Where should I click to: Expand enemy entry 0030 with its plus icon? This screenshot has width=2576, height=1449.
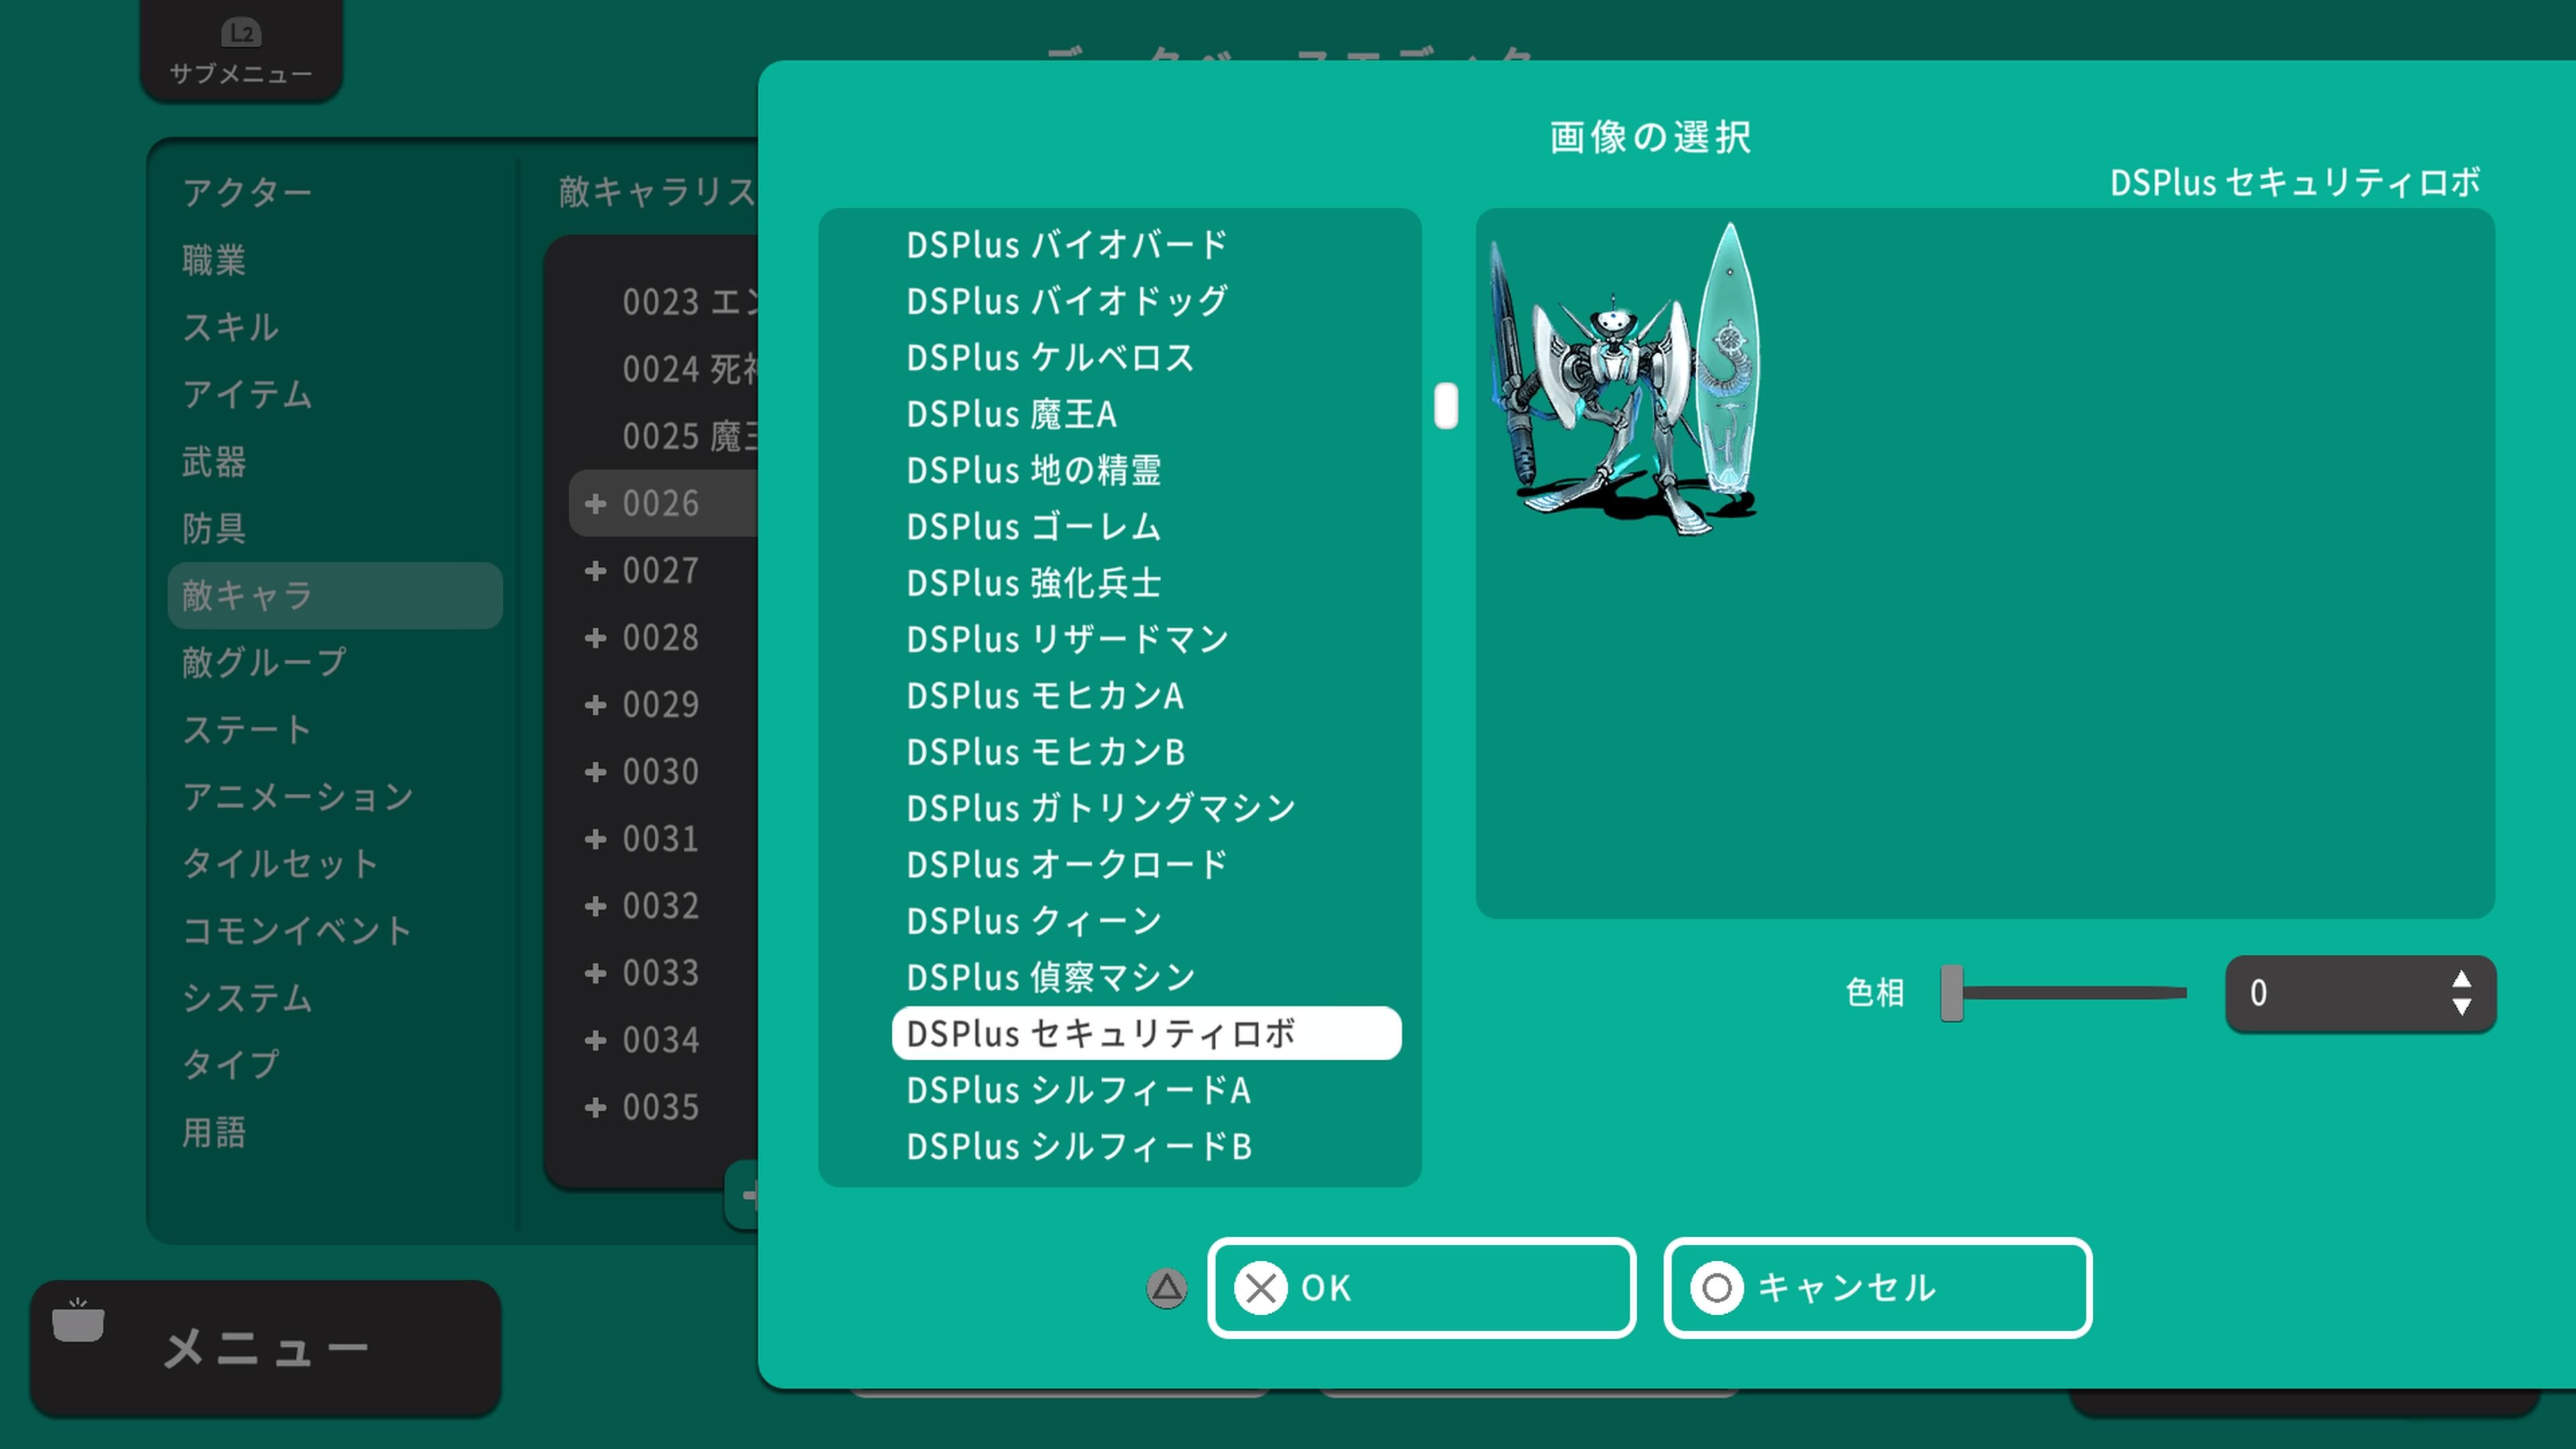click(595, 772)
